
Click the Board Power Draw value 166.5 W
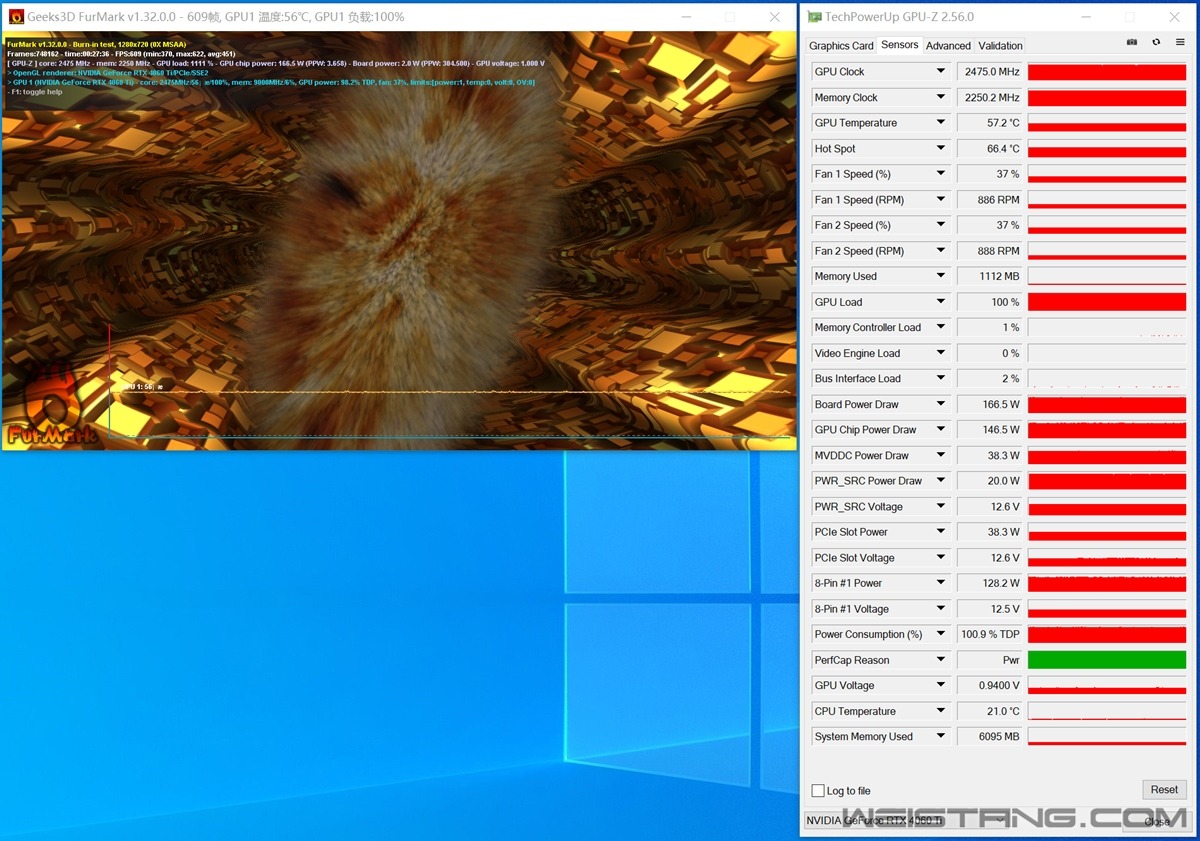pyautogui.click(x=990, y=404)
